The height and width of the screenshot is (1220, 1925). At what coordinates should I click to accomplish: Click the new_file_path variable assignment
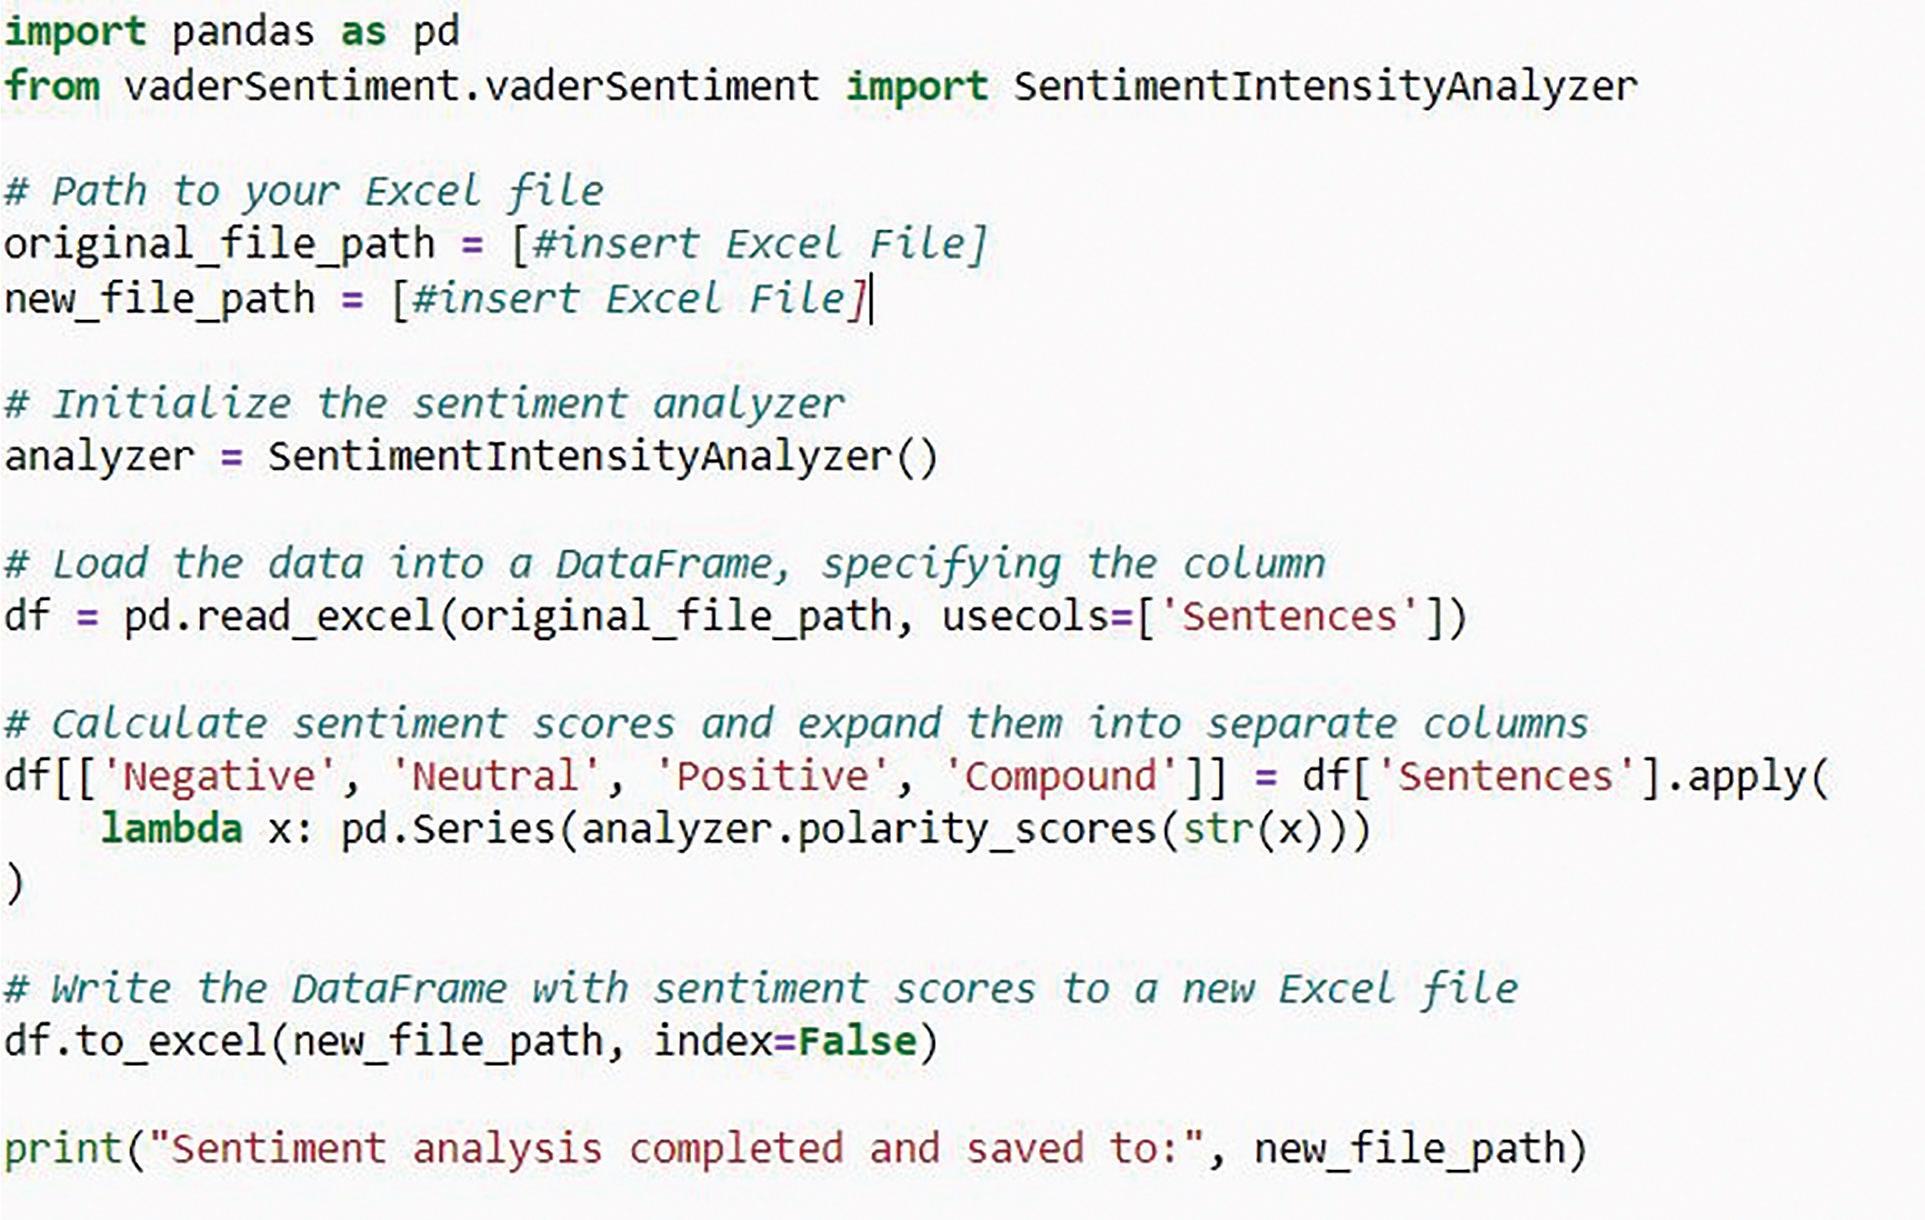pos(159,299)
